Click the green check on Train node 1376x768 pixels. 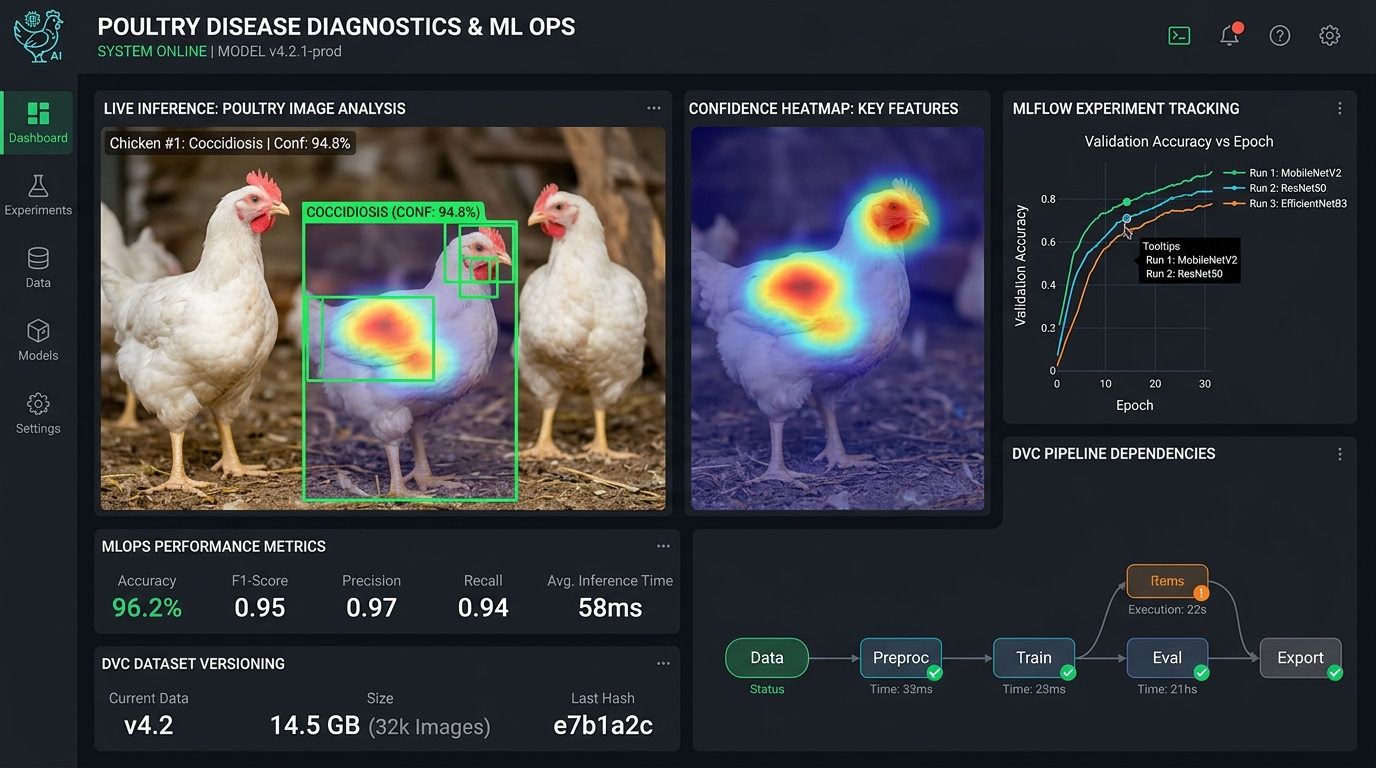(1068, 673)
